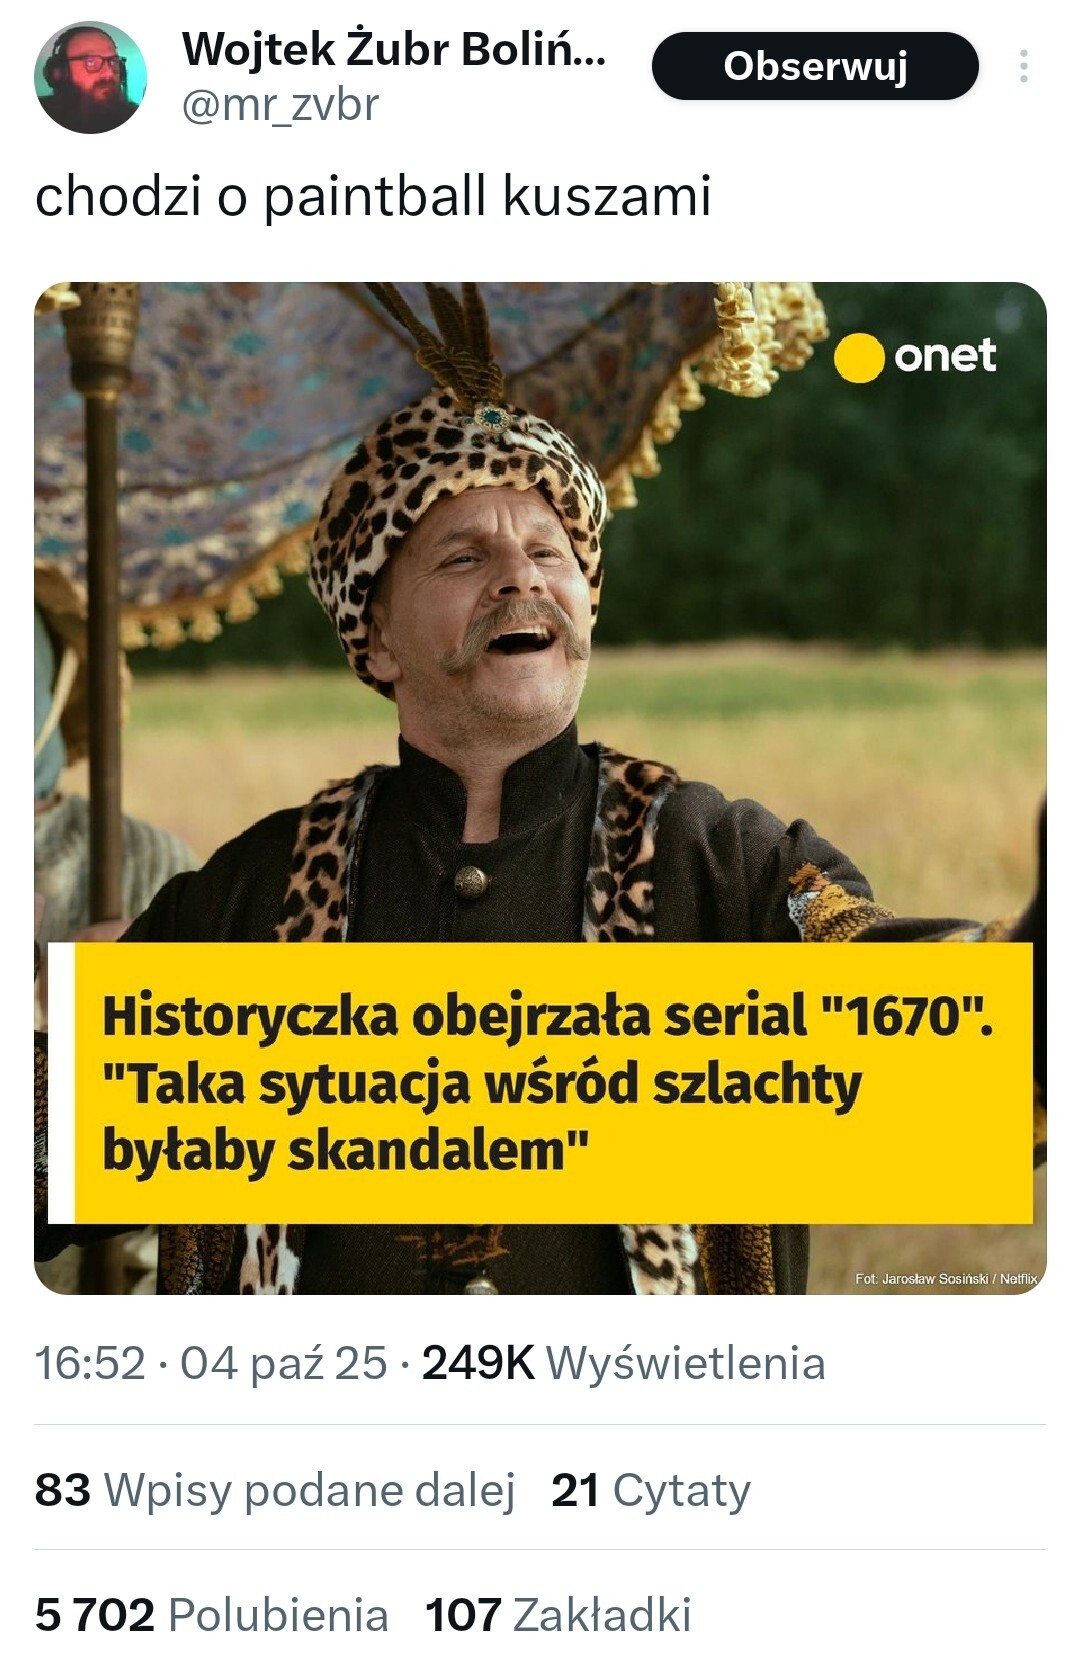Screen dimensions: 1080x1653
Task: Open the display name Wojtek Żubr Boliń...
Action: click(394, 49)
